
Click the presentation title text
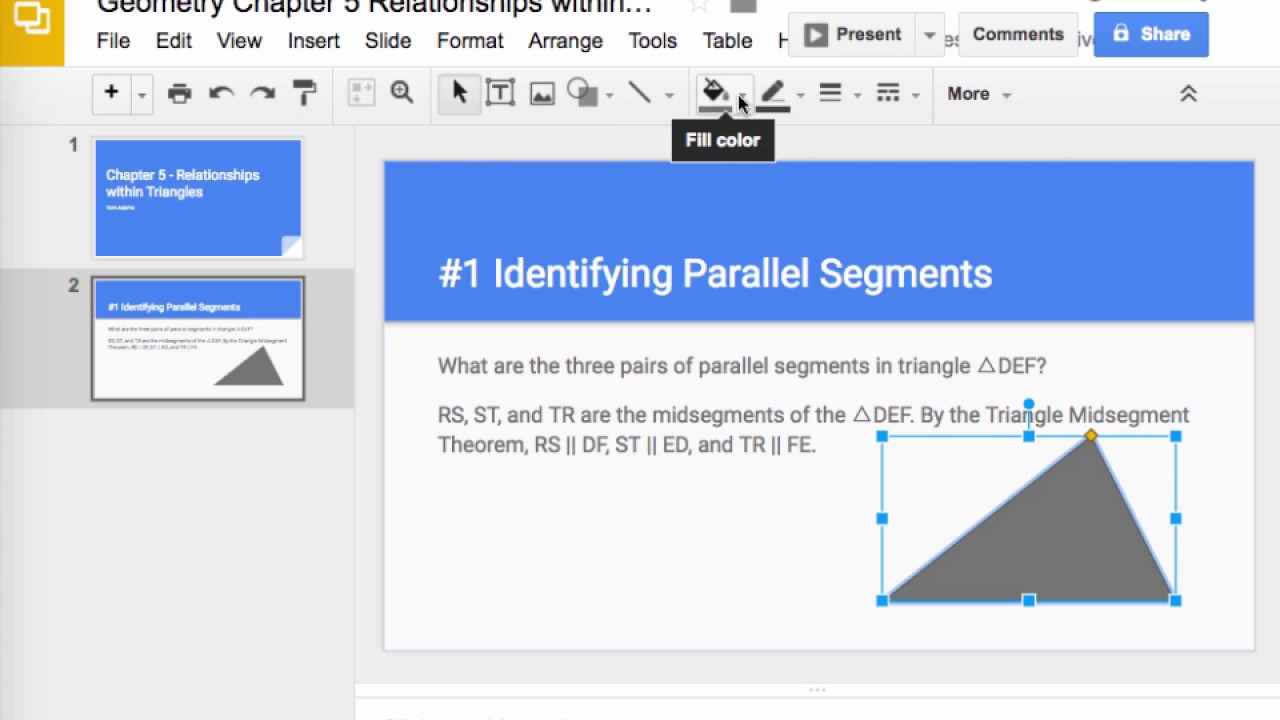(374, 7)
